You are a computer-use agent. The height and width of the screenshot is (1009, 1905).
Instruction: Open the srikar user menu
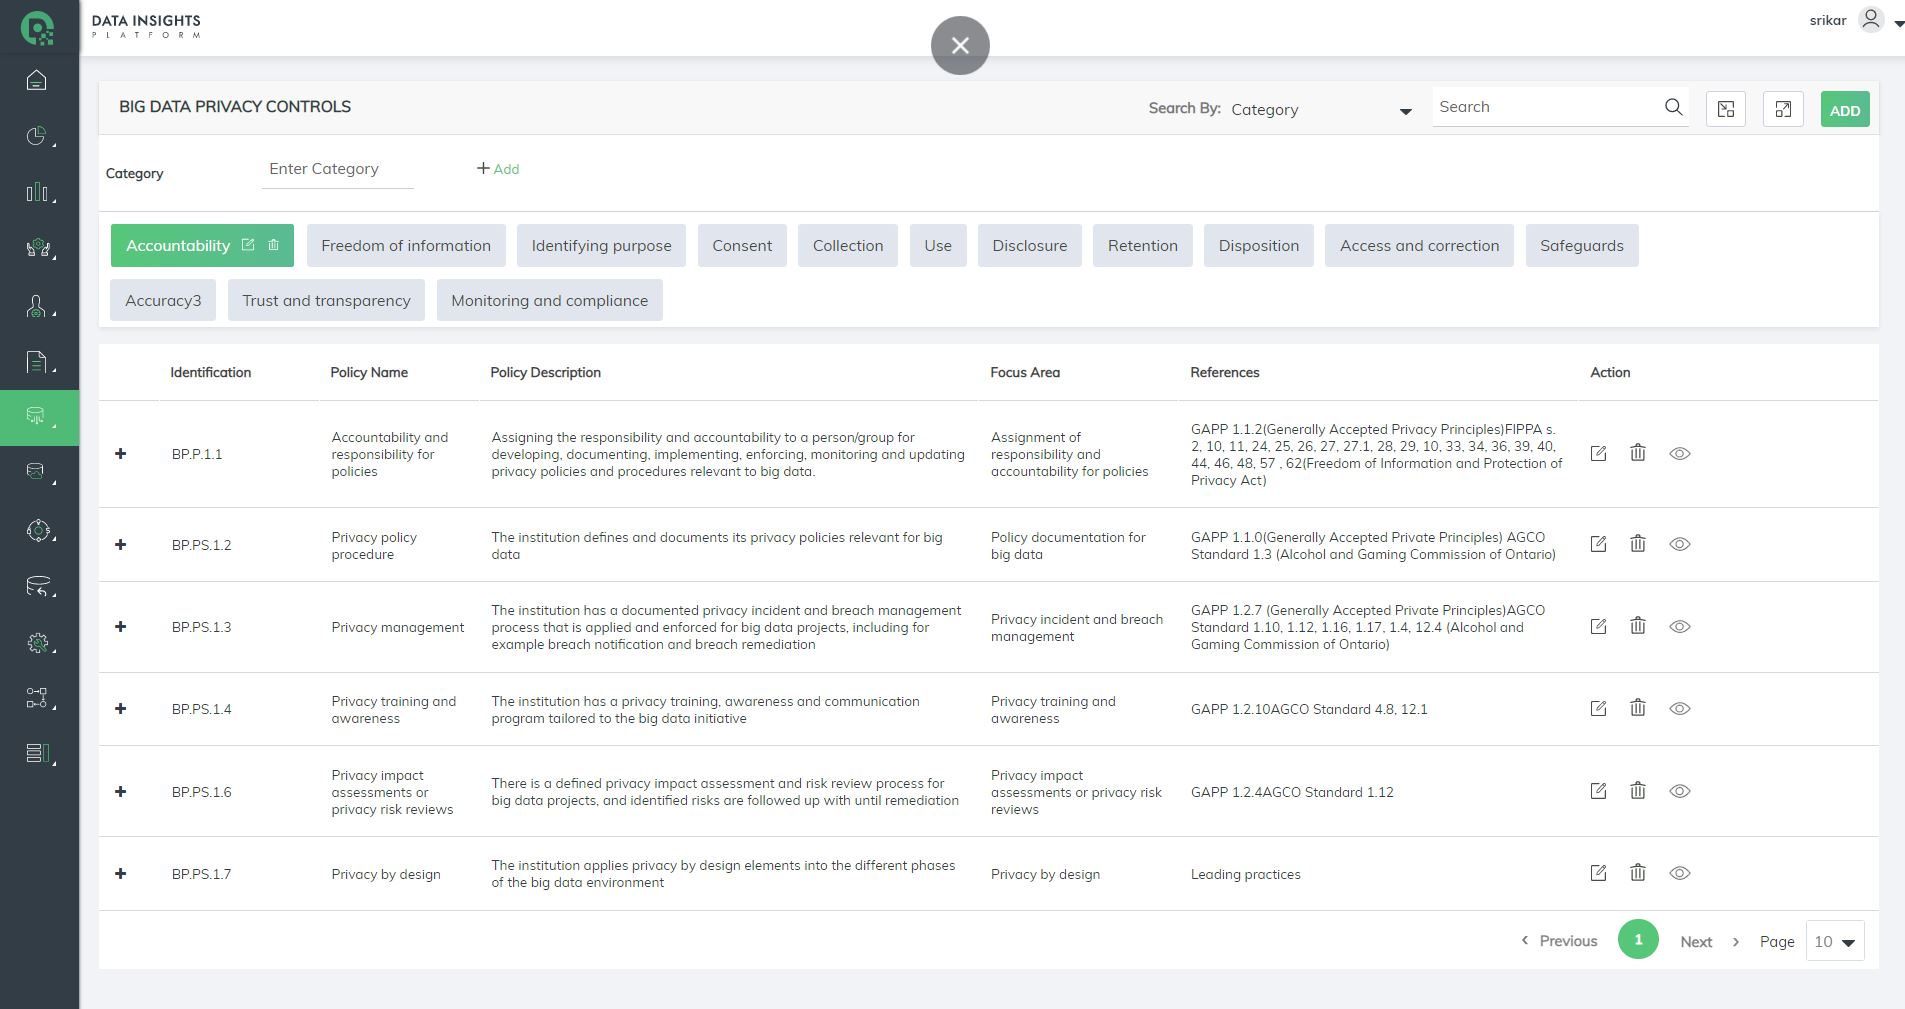[x=1856, y=21]
